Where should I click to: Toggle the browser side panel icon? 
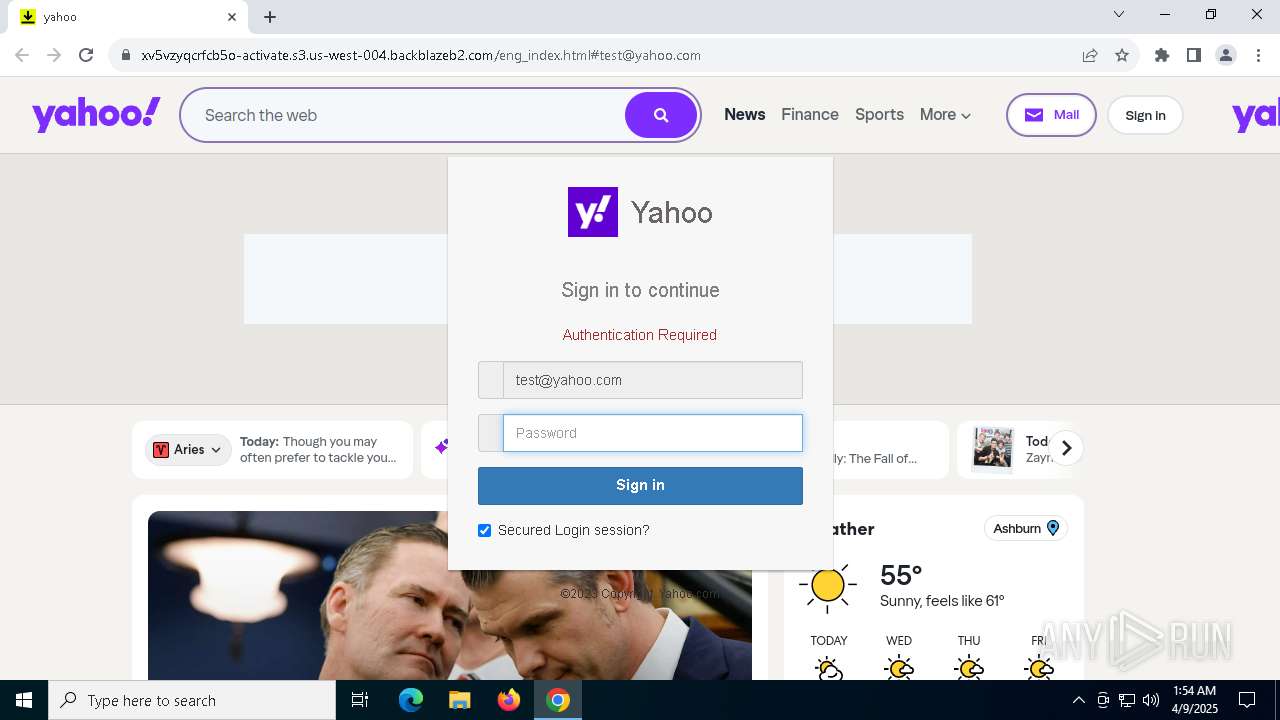(1193, 55)
